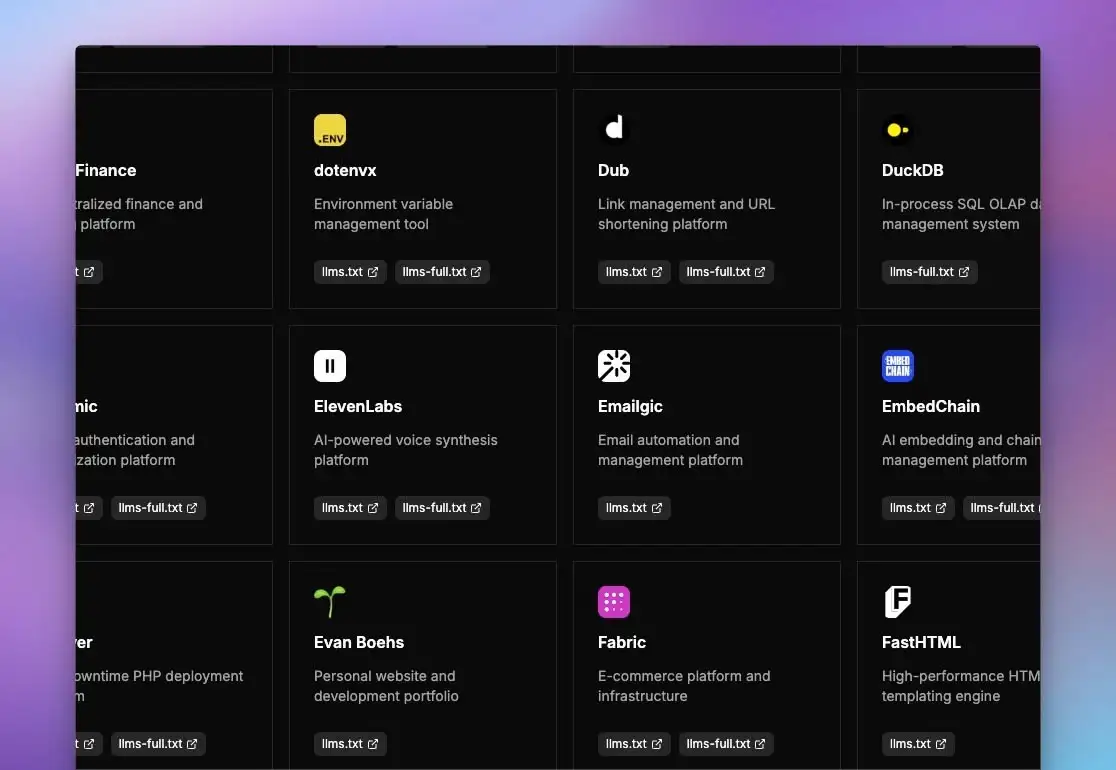This screenshot has height=770, width=1116.
Task: Select the Fabric pink grid logo
Action: (x=614, y=602)
